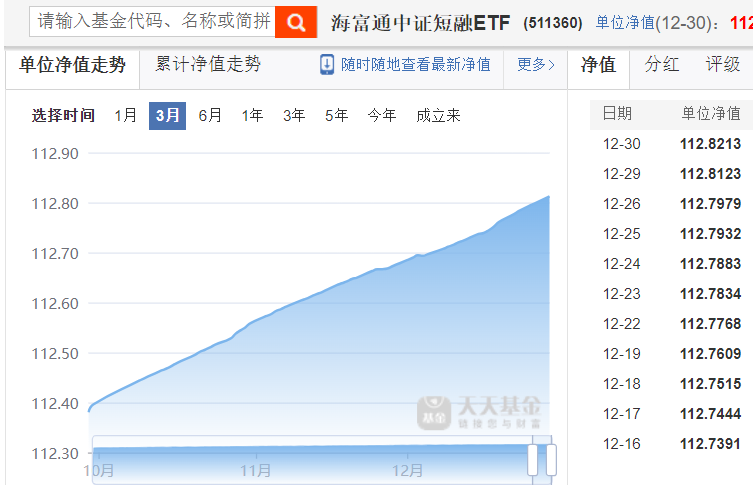Click the left handle of chart range slider
Screen dimensions: 753x485
[x=533, y=460]
